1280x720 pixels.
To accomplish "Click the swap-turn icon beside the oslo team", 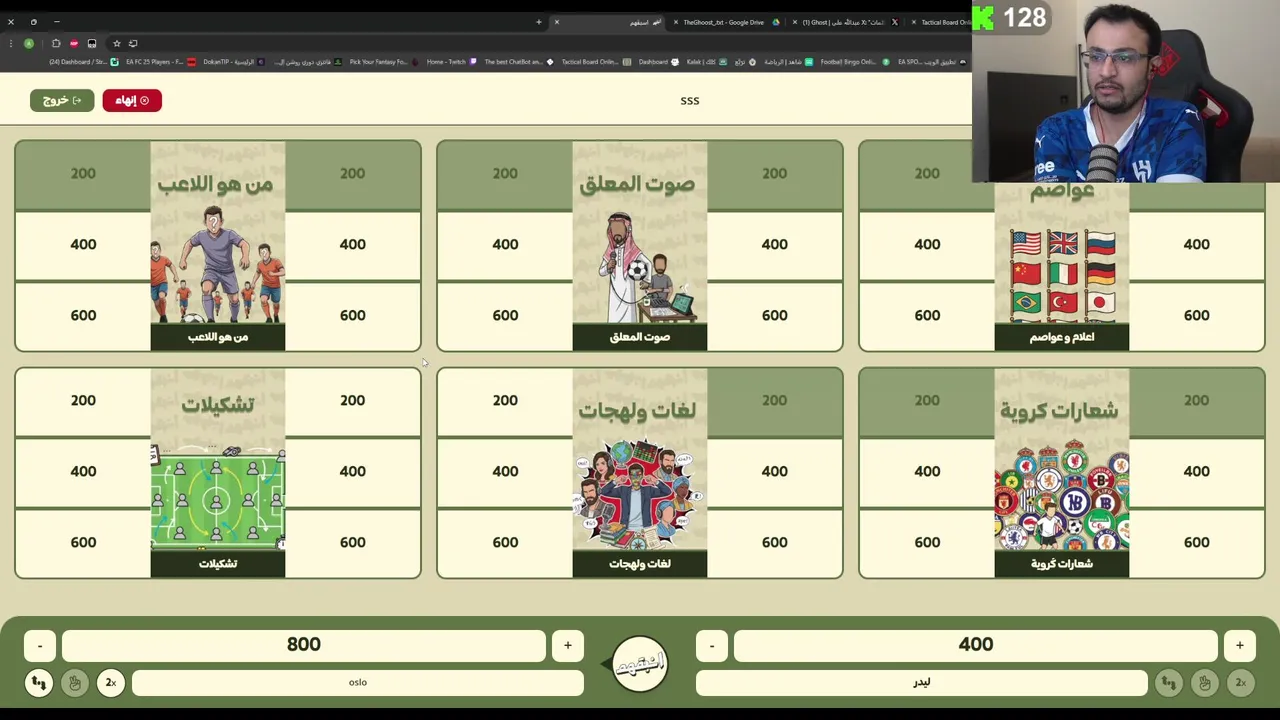I will 38,683.
